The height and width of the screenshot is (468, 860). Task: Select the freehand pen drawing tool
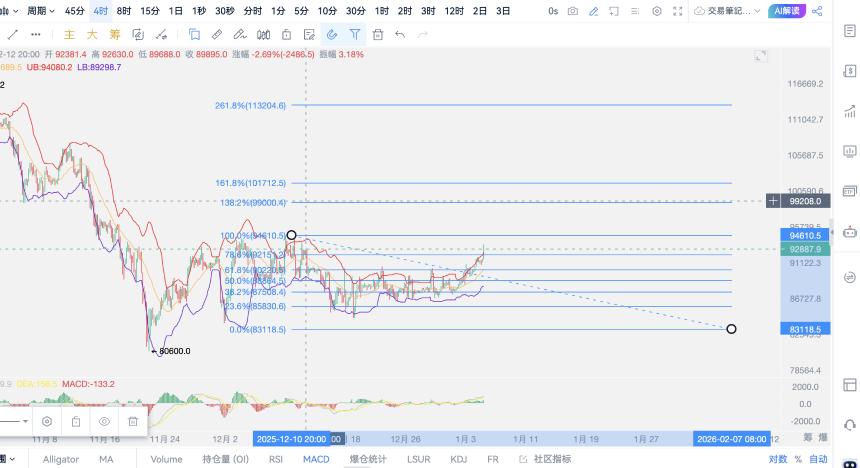[x=240, y=35]
